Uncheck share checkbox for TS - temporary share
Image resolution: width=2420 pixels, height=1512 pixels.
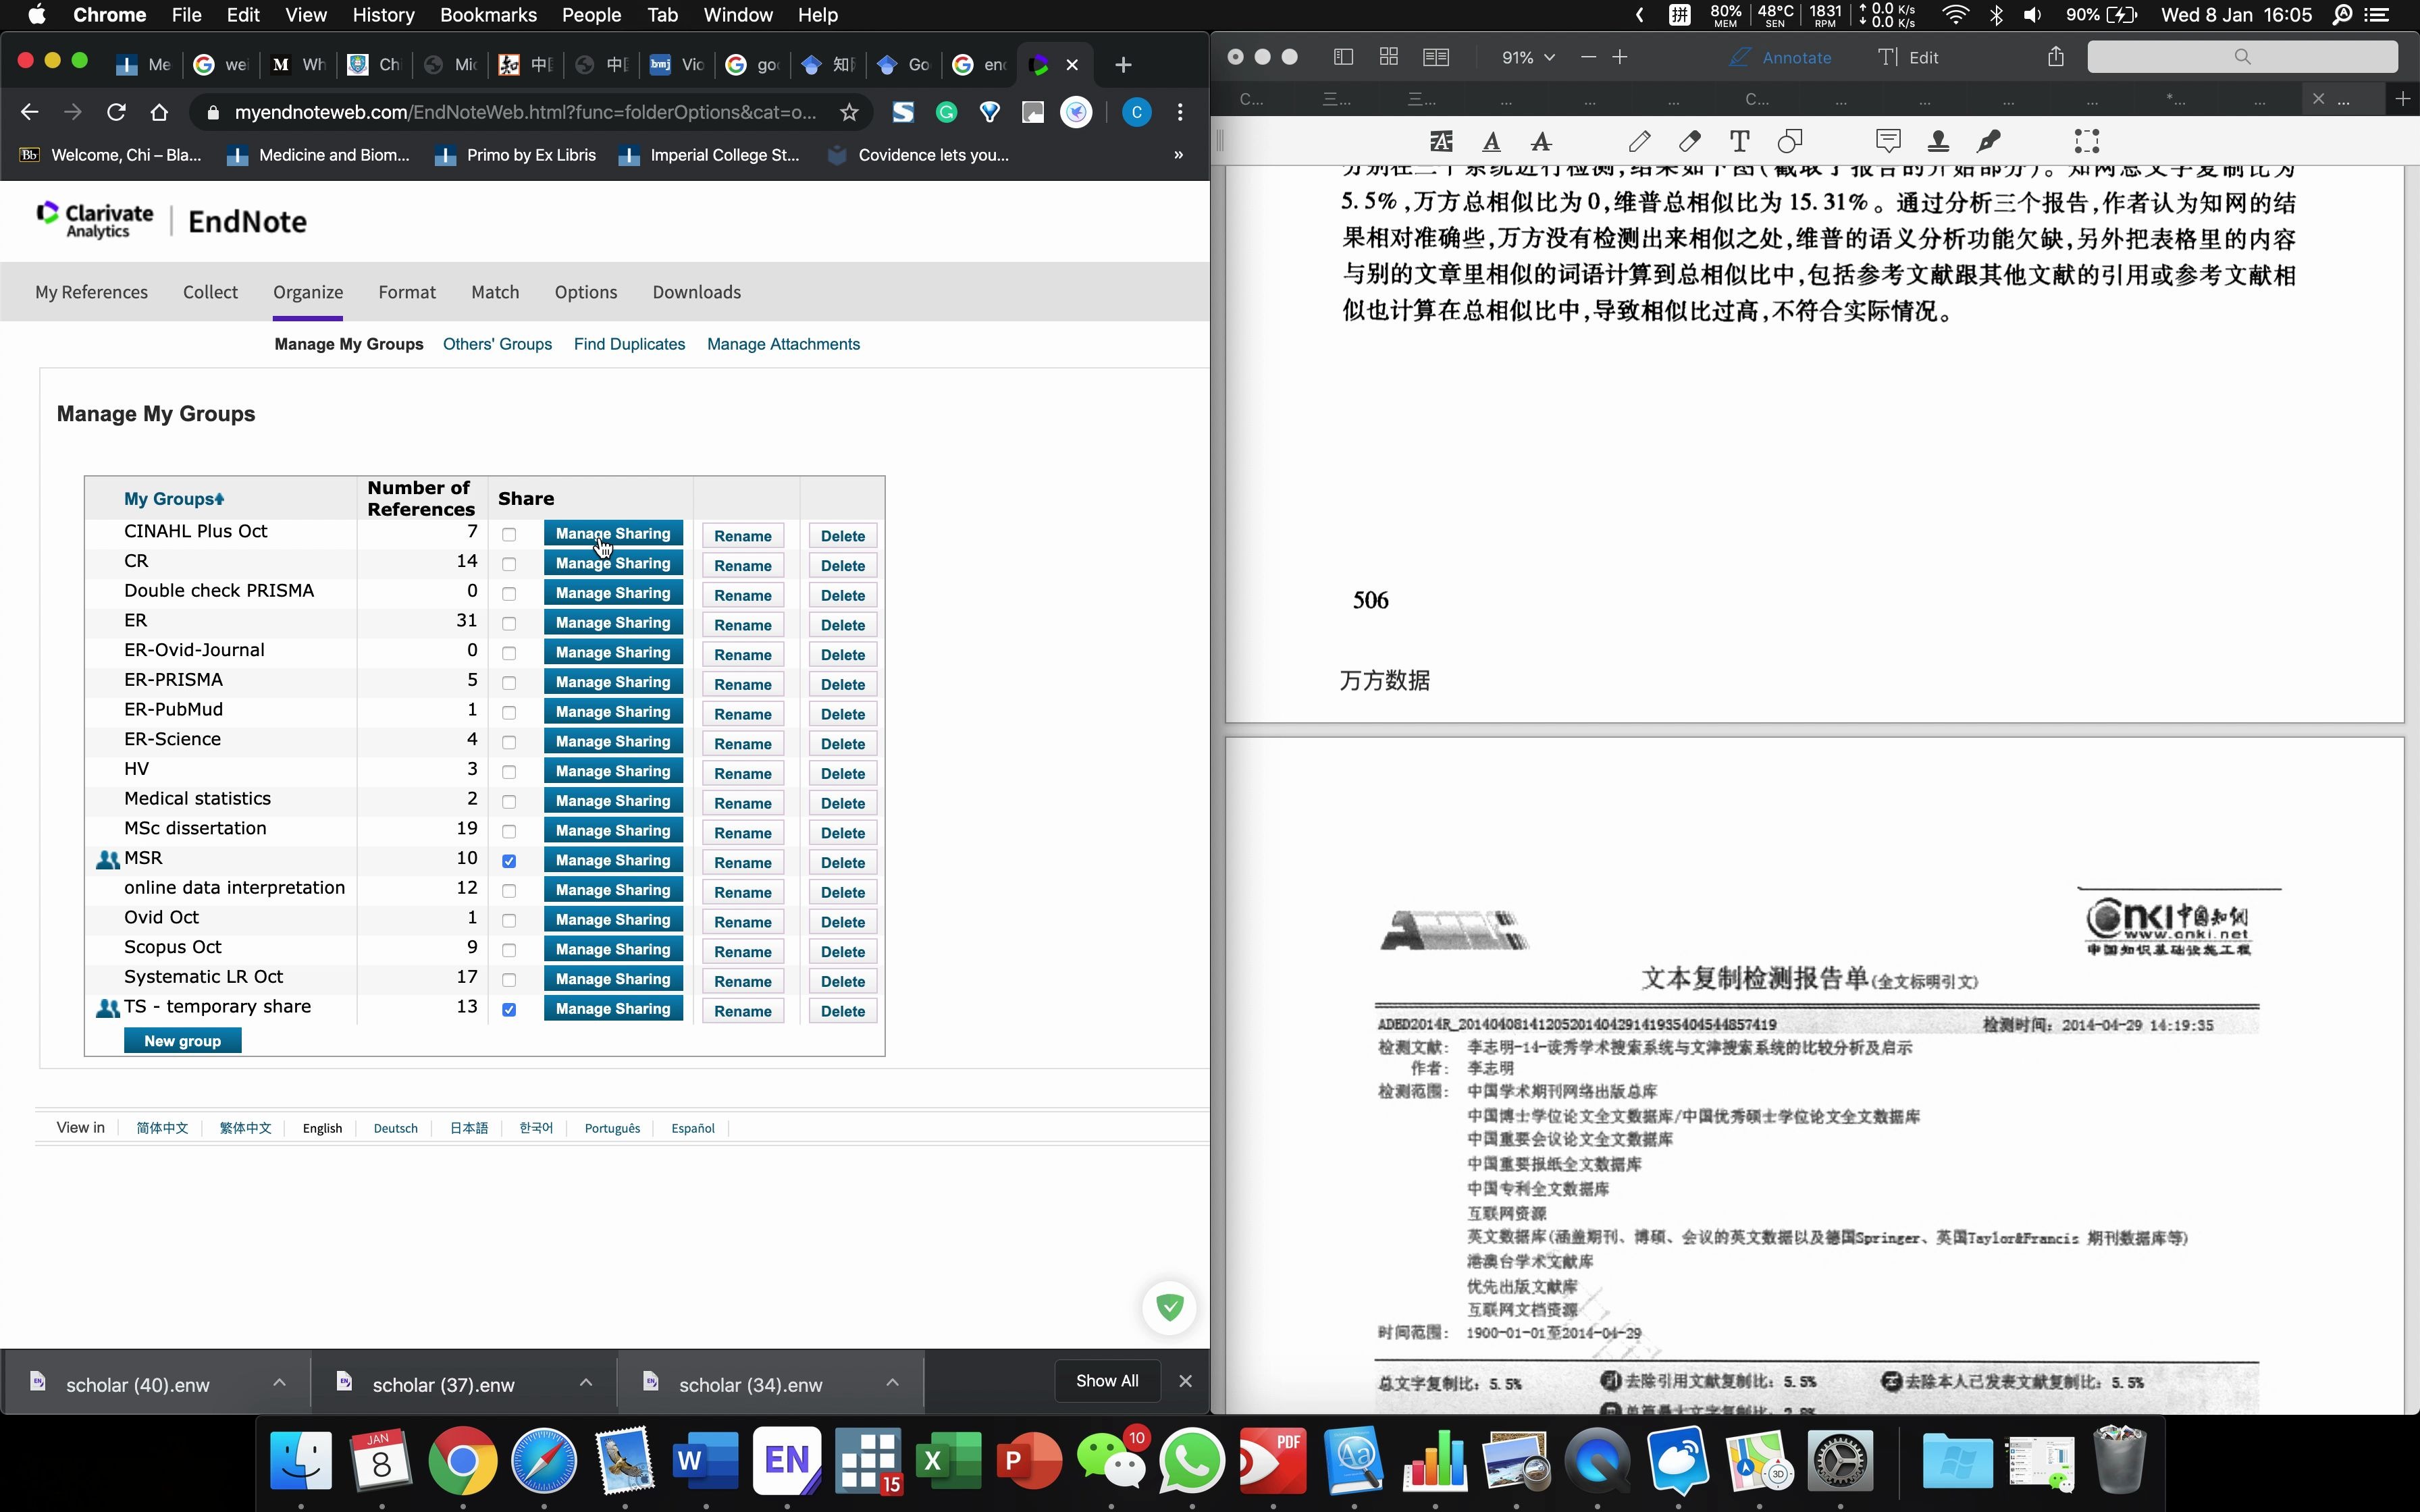coord(509,1010)
